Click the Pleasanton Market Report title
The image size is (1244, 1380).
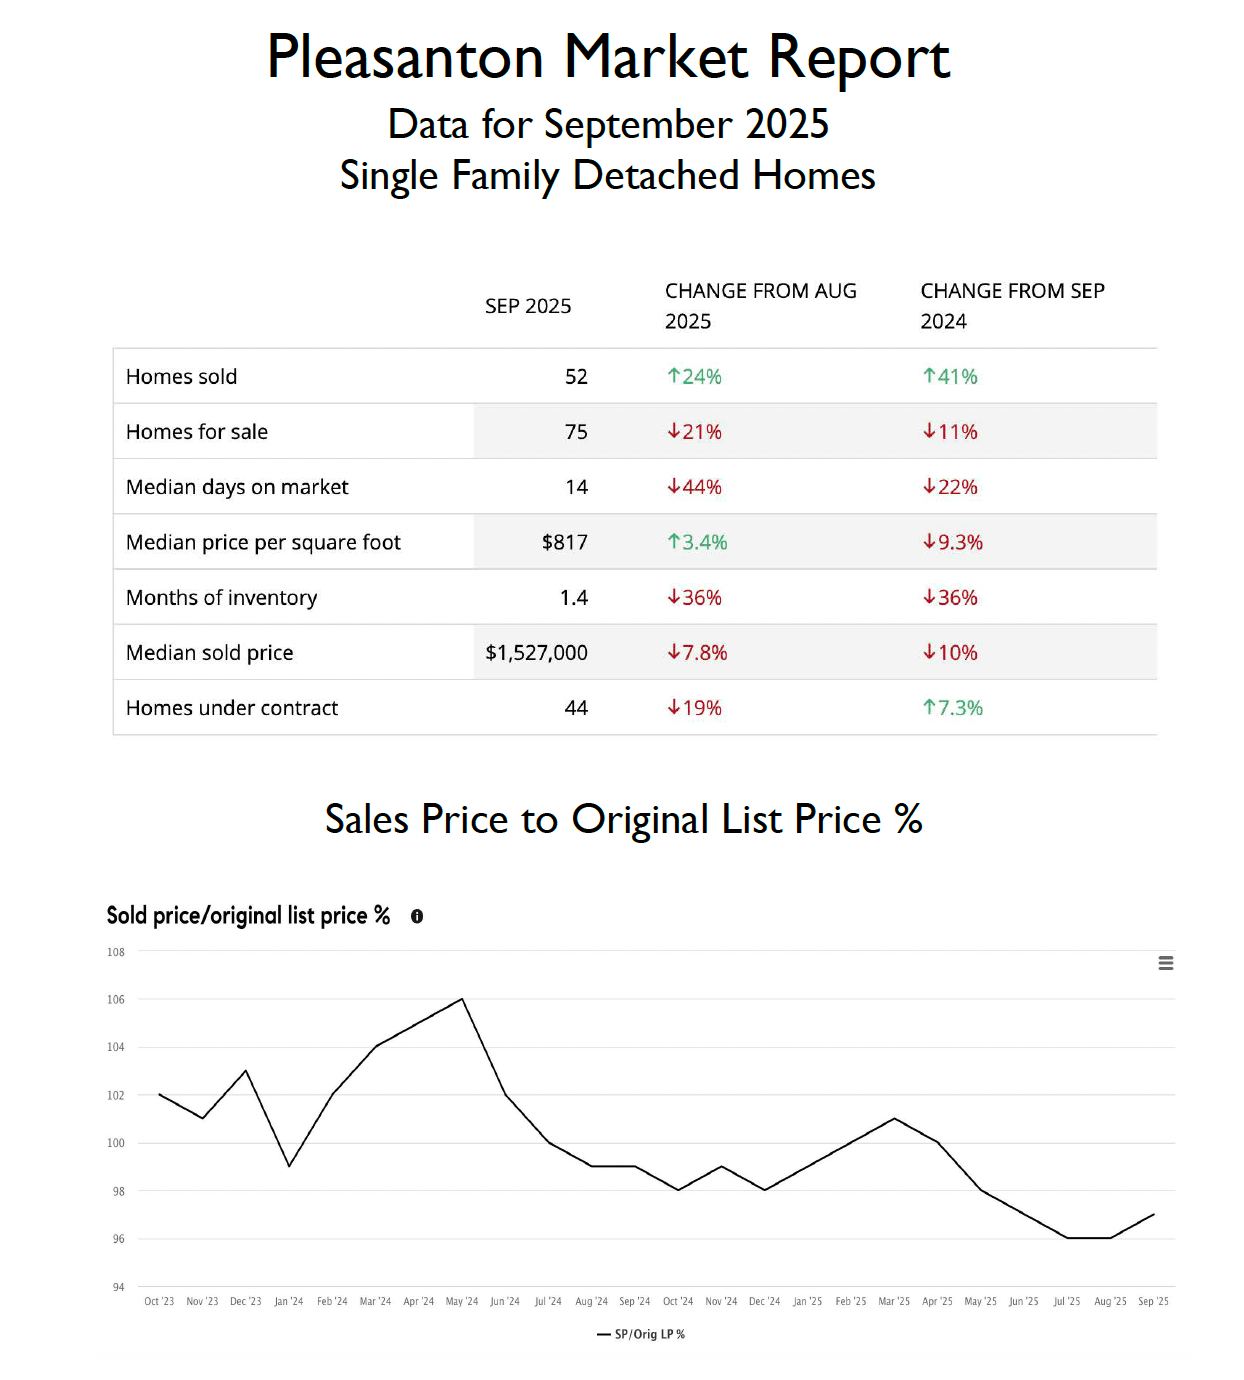(608, 57)
